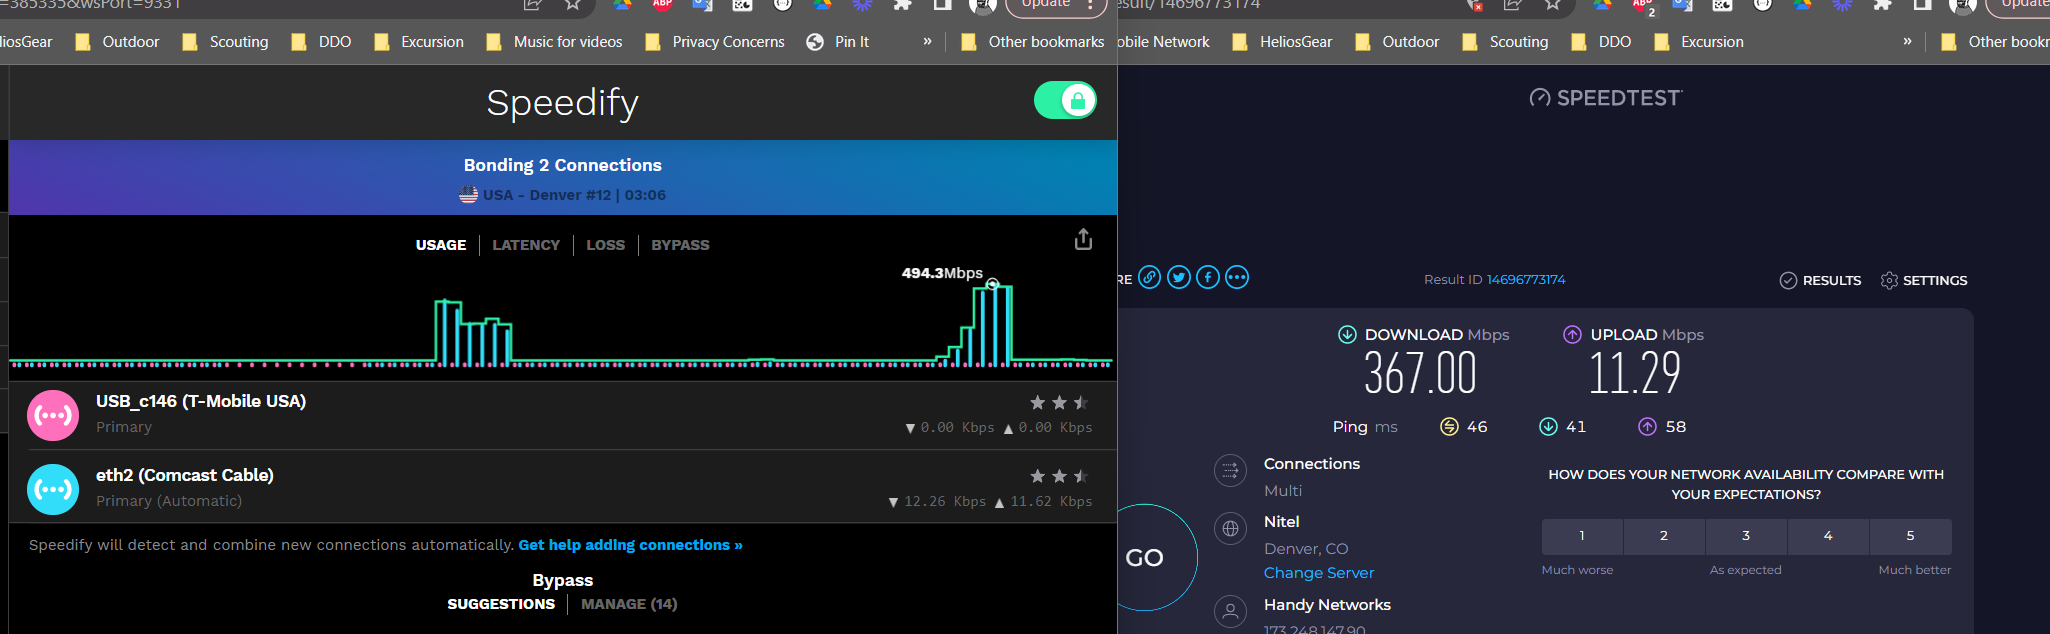Select the MANAGE (14) bypass tab
Viewport: 2050px width, 634px height.
629,604
